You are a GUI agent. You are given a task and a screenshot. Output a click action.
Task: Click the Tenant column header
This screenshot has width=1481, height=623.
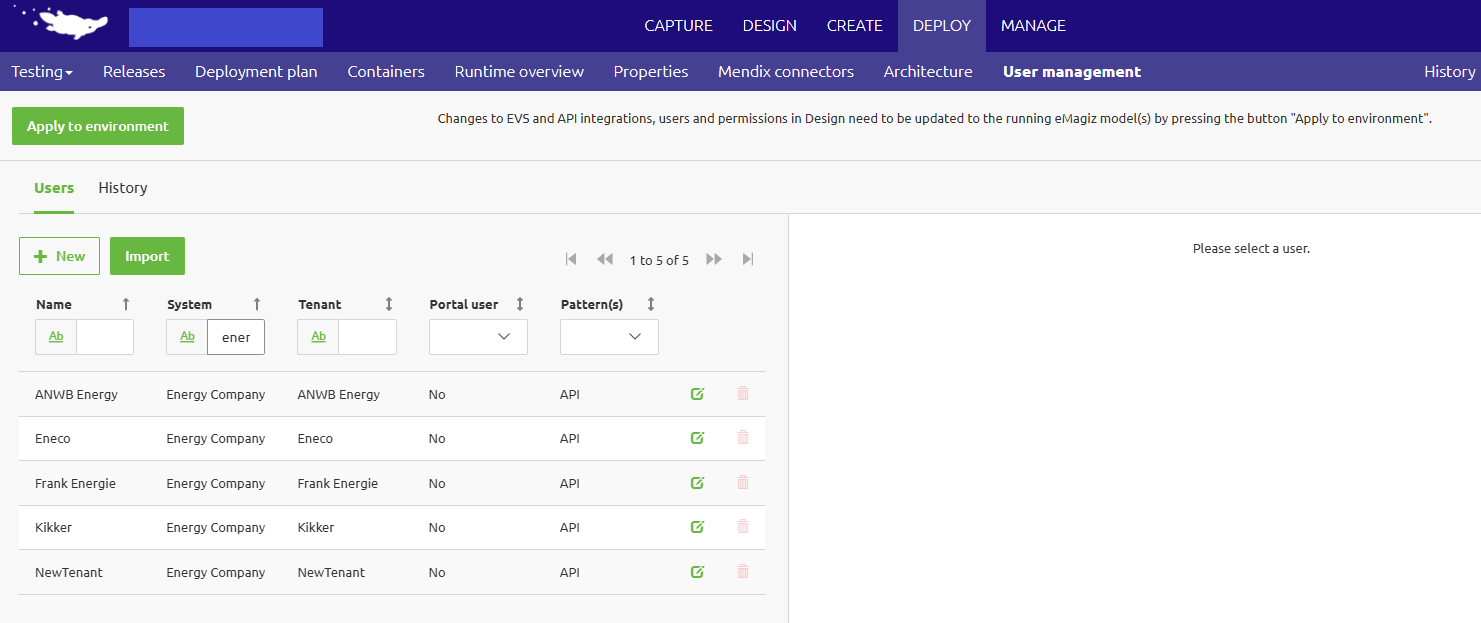[319, 304]
